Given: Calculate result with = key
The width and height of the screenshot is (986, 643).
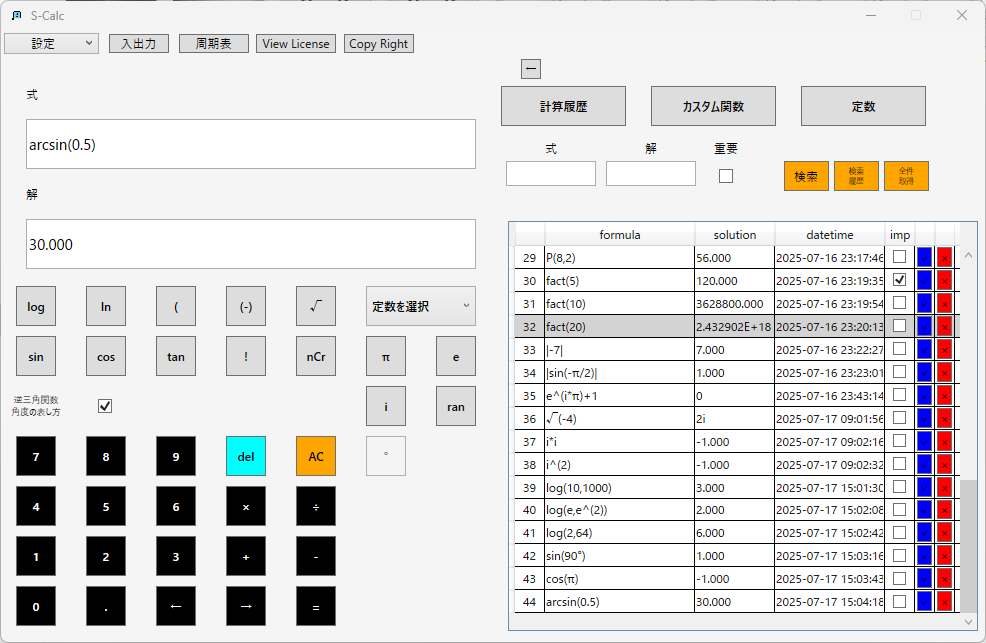Looking at the screenshot, I should (x=316, y=606).
